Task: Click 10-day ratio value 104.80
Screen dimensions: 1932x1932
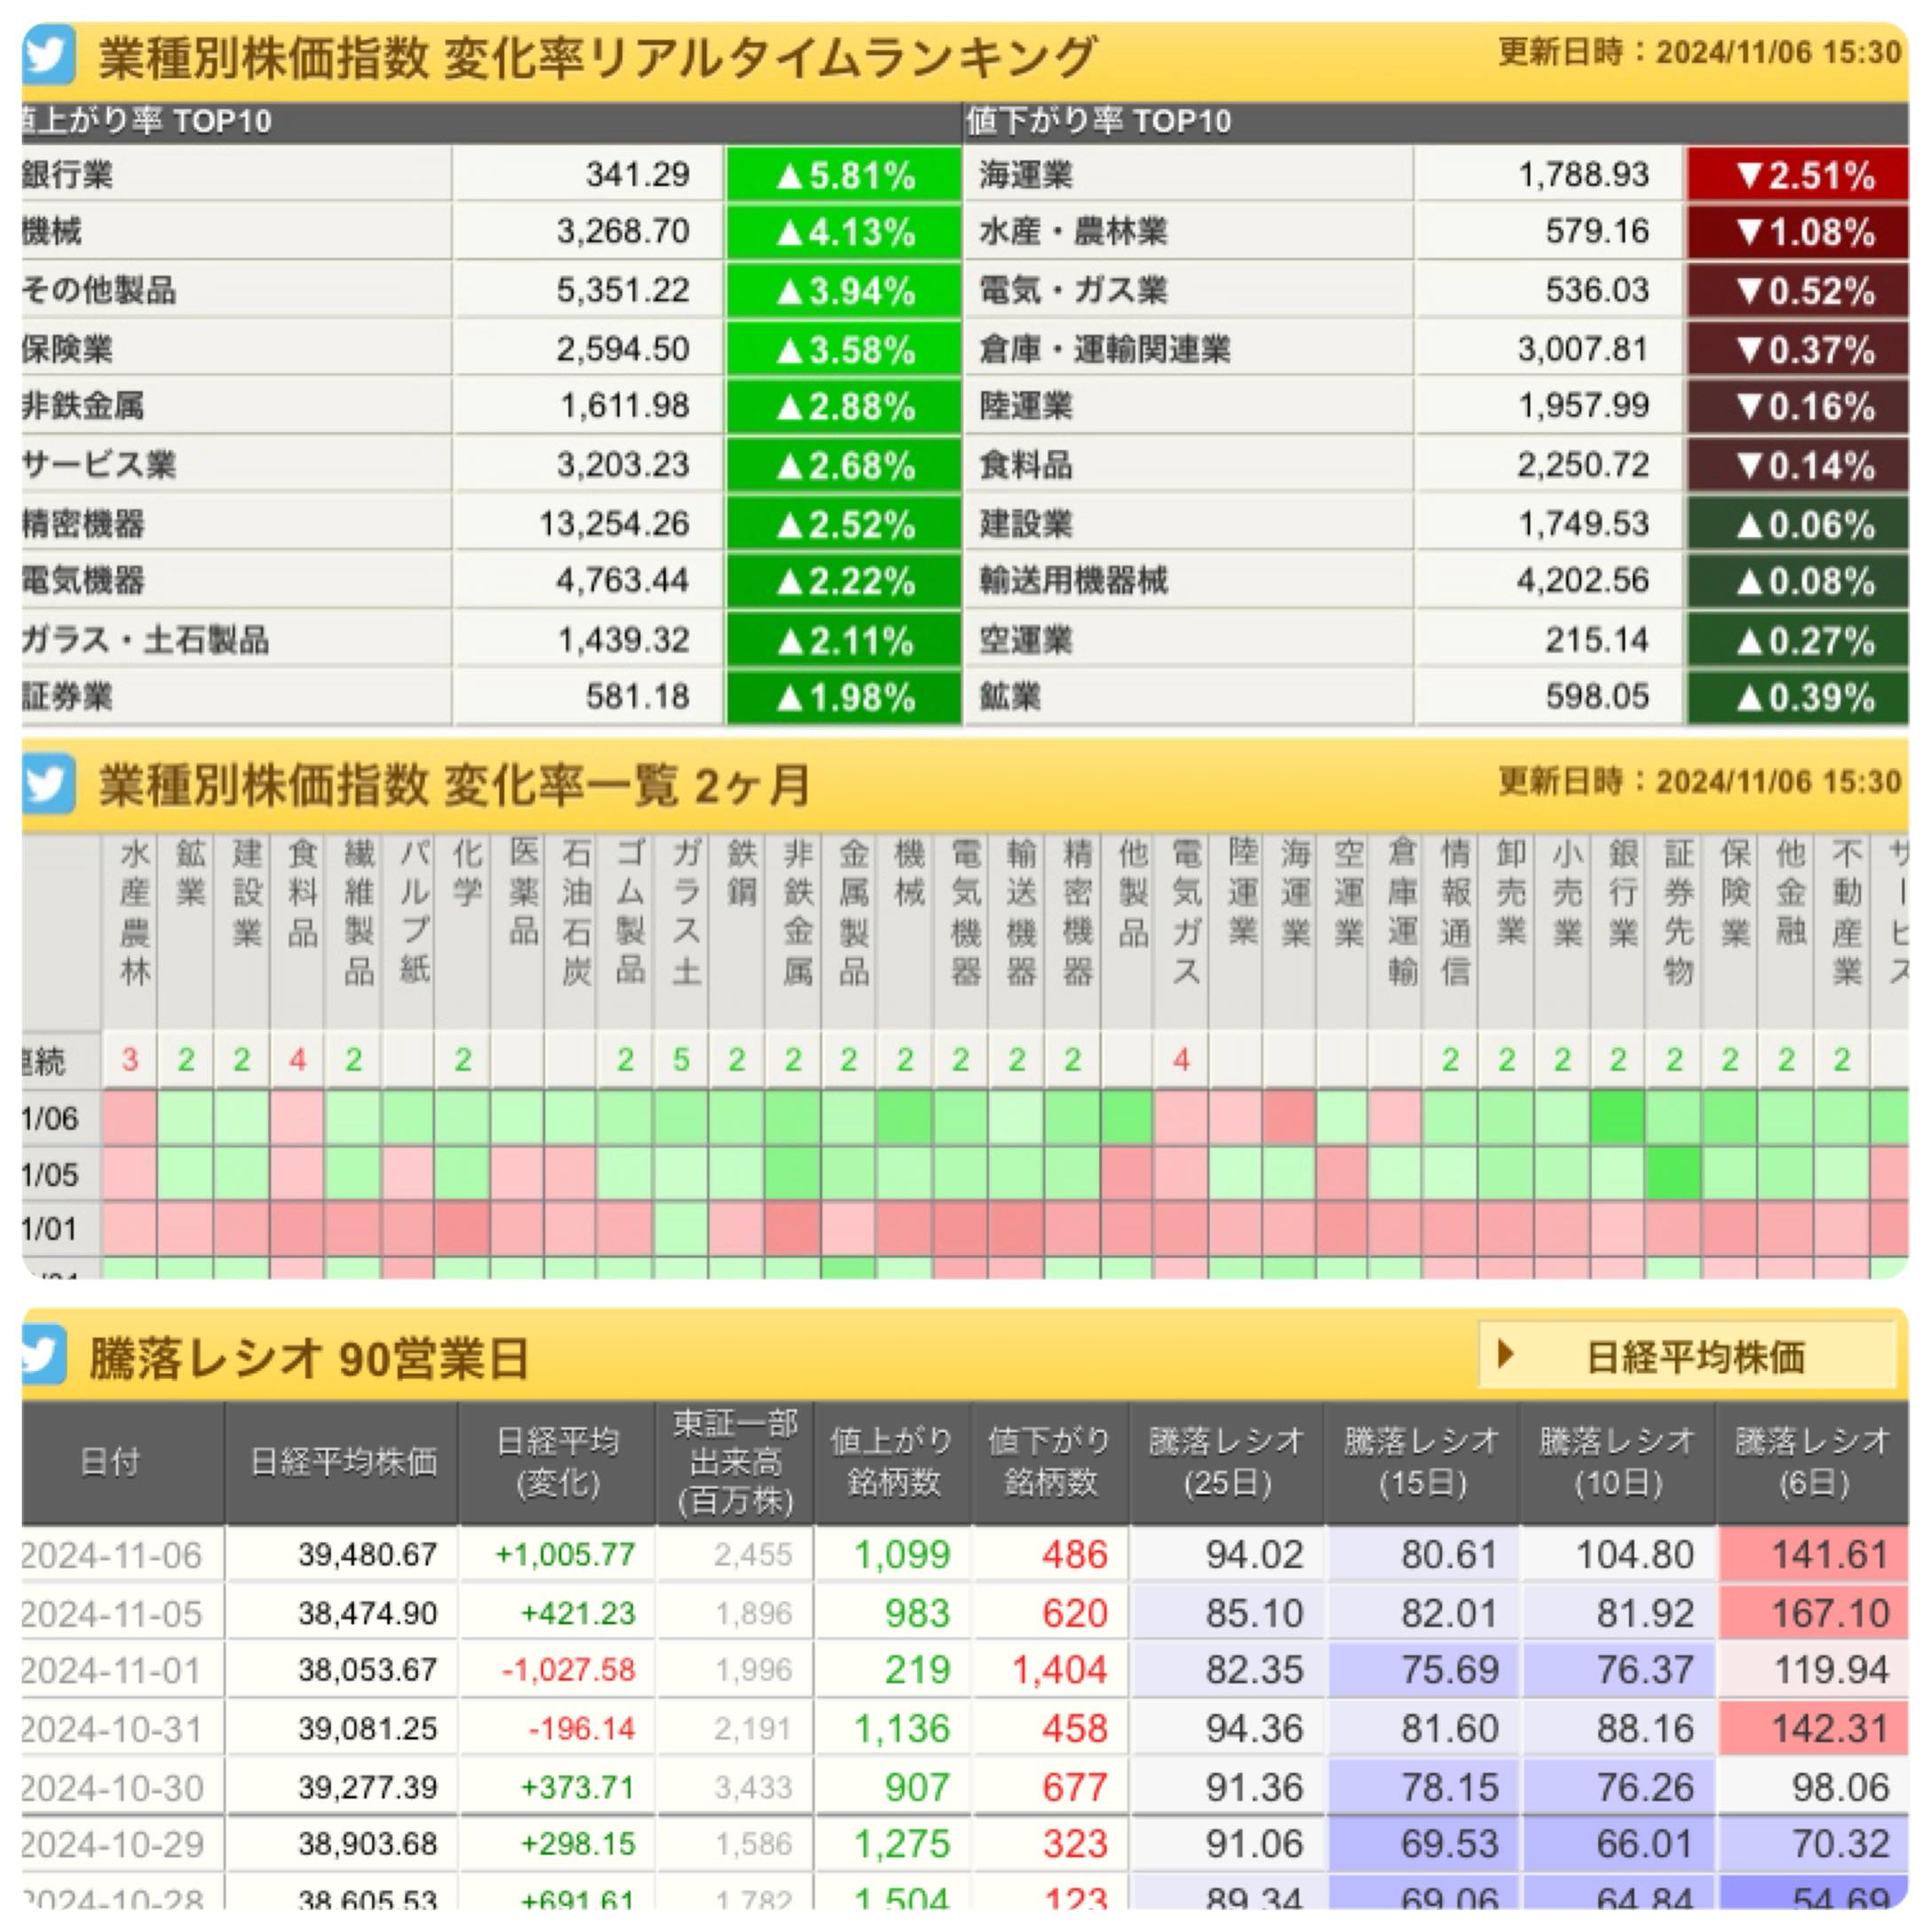Action: [1635, 1555]
